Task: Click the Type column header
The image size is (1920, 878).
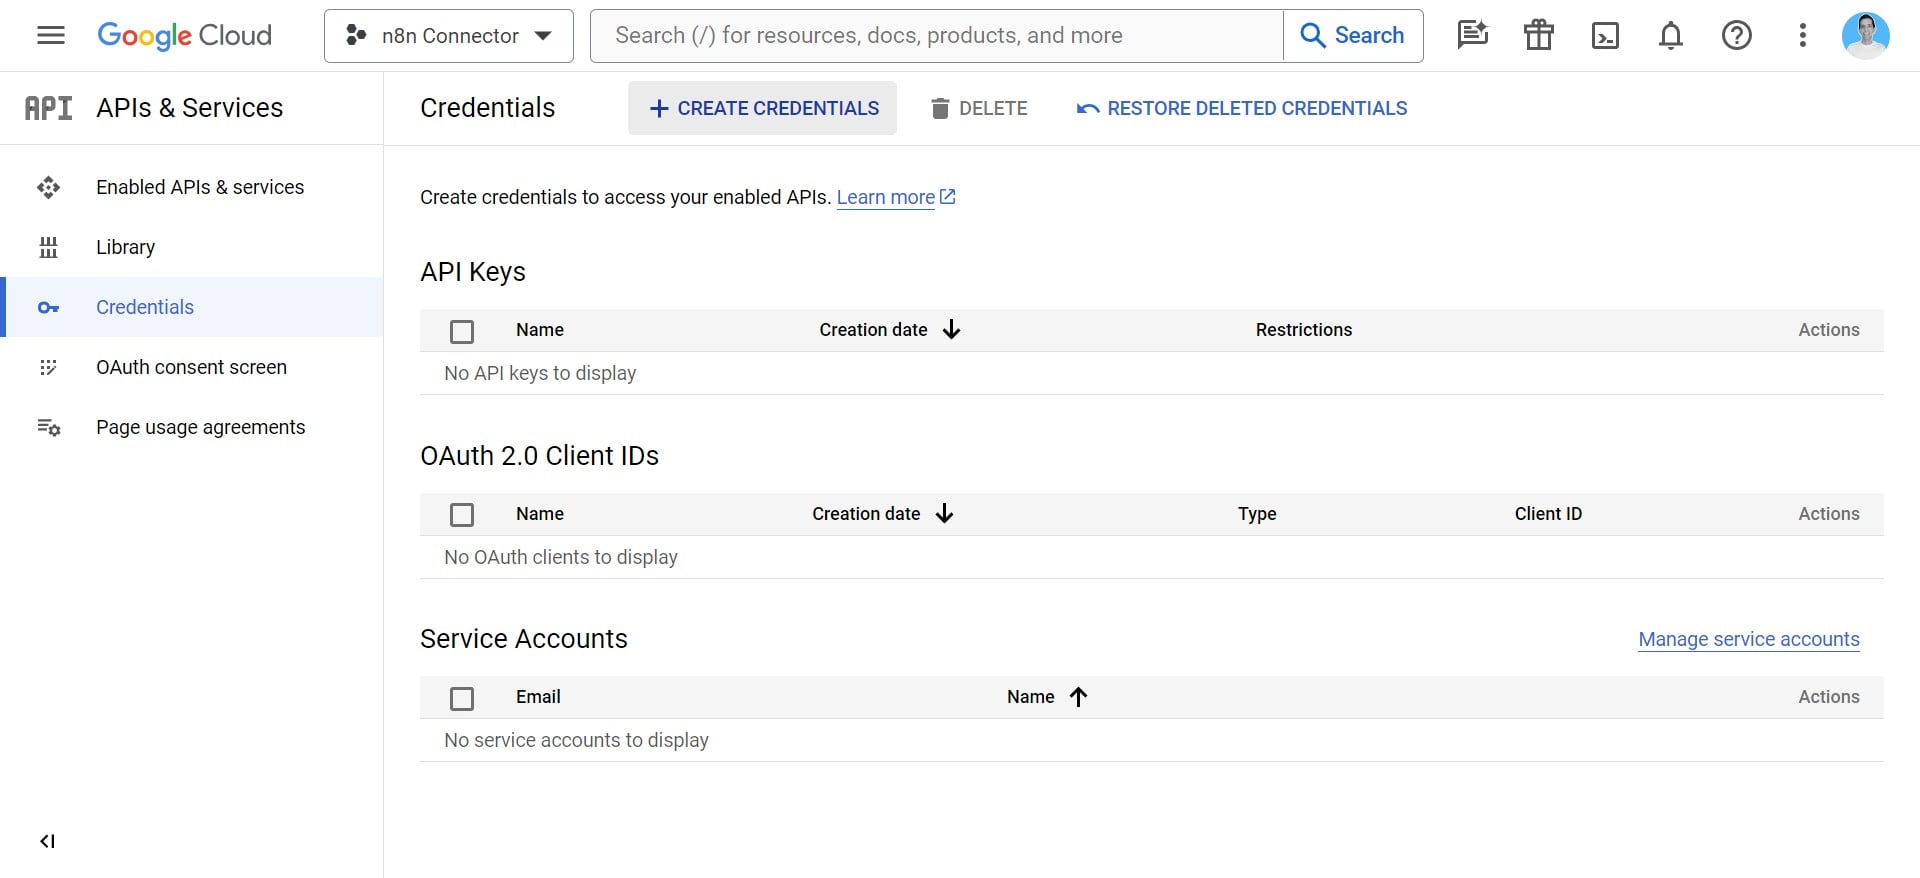Action: click(1257, 514)
